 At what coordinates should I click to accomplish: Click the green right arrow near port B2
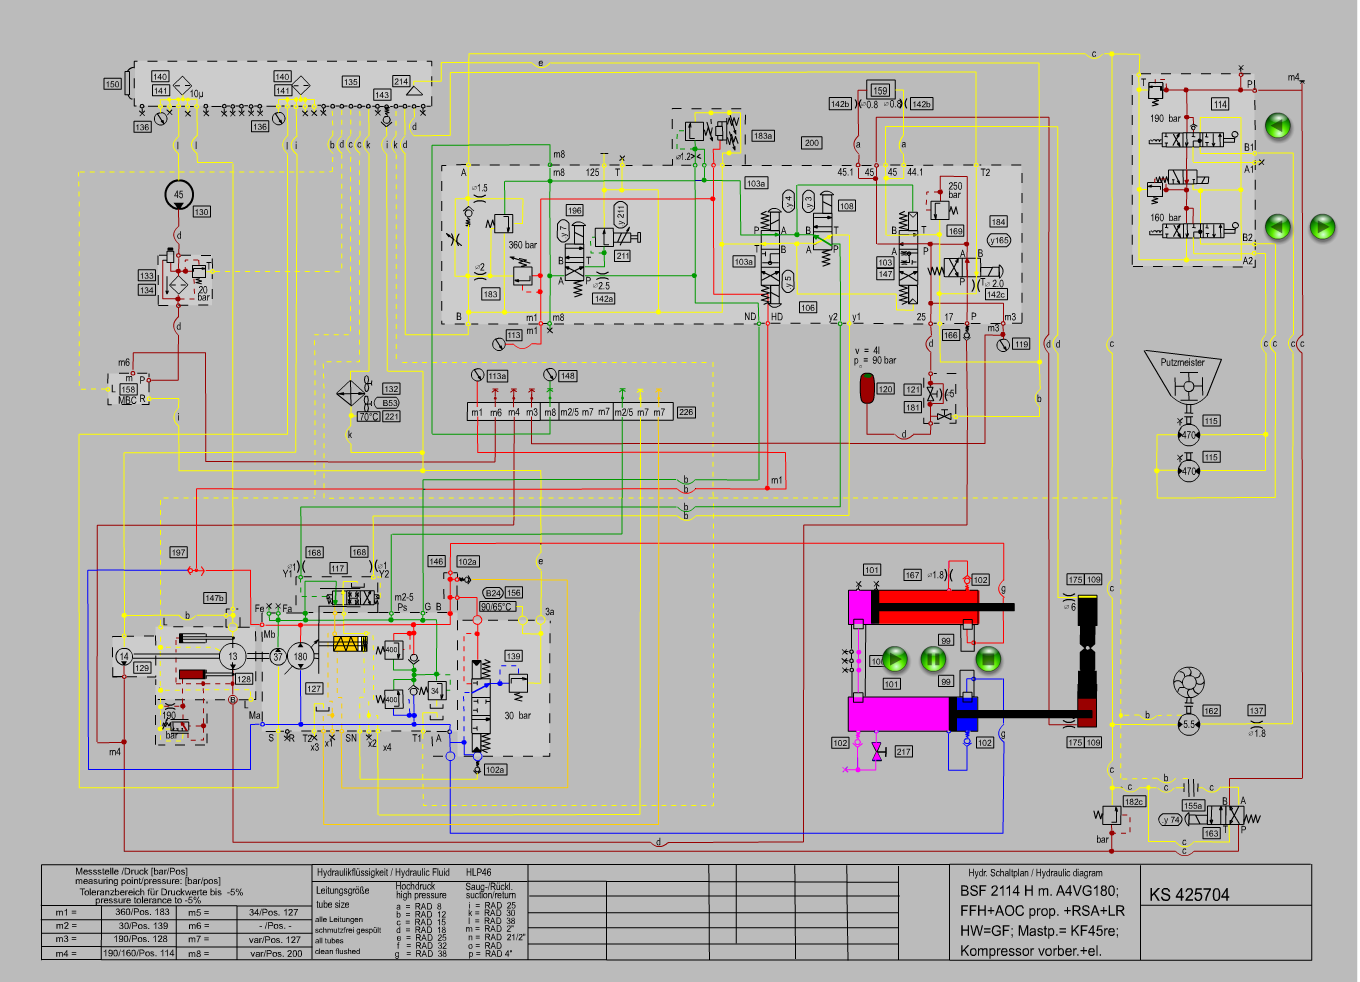pos(1323,227)
